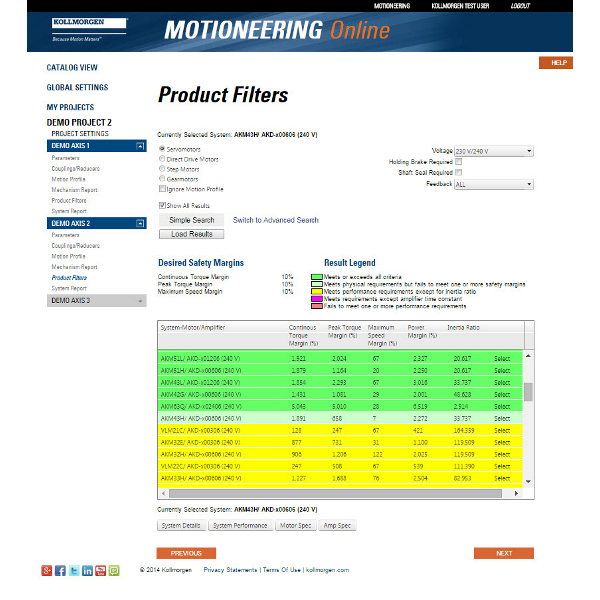The image size is (600, 600).
Task: Open Mechanism Report under Demo Axis 1
Action: click(x=74, y=190)
